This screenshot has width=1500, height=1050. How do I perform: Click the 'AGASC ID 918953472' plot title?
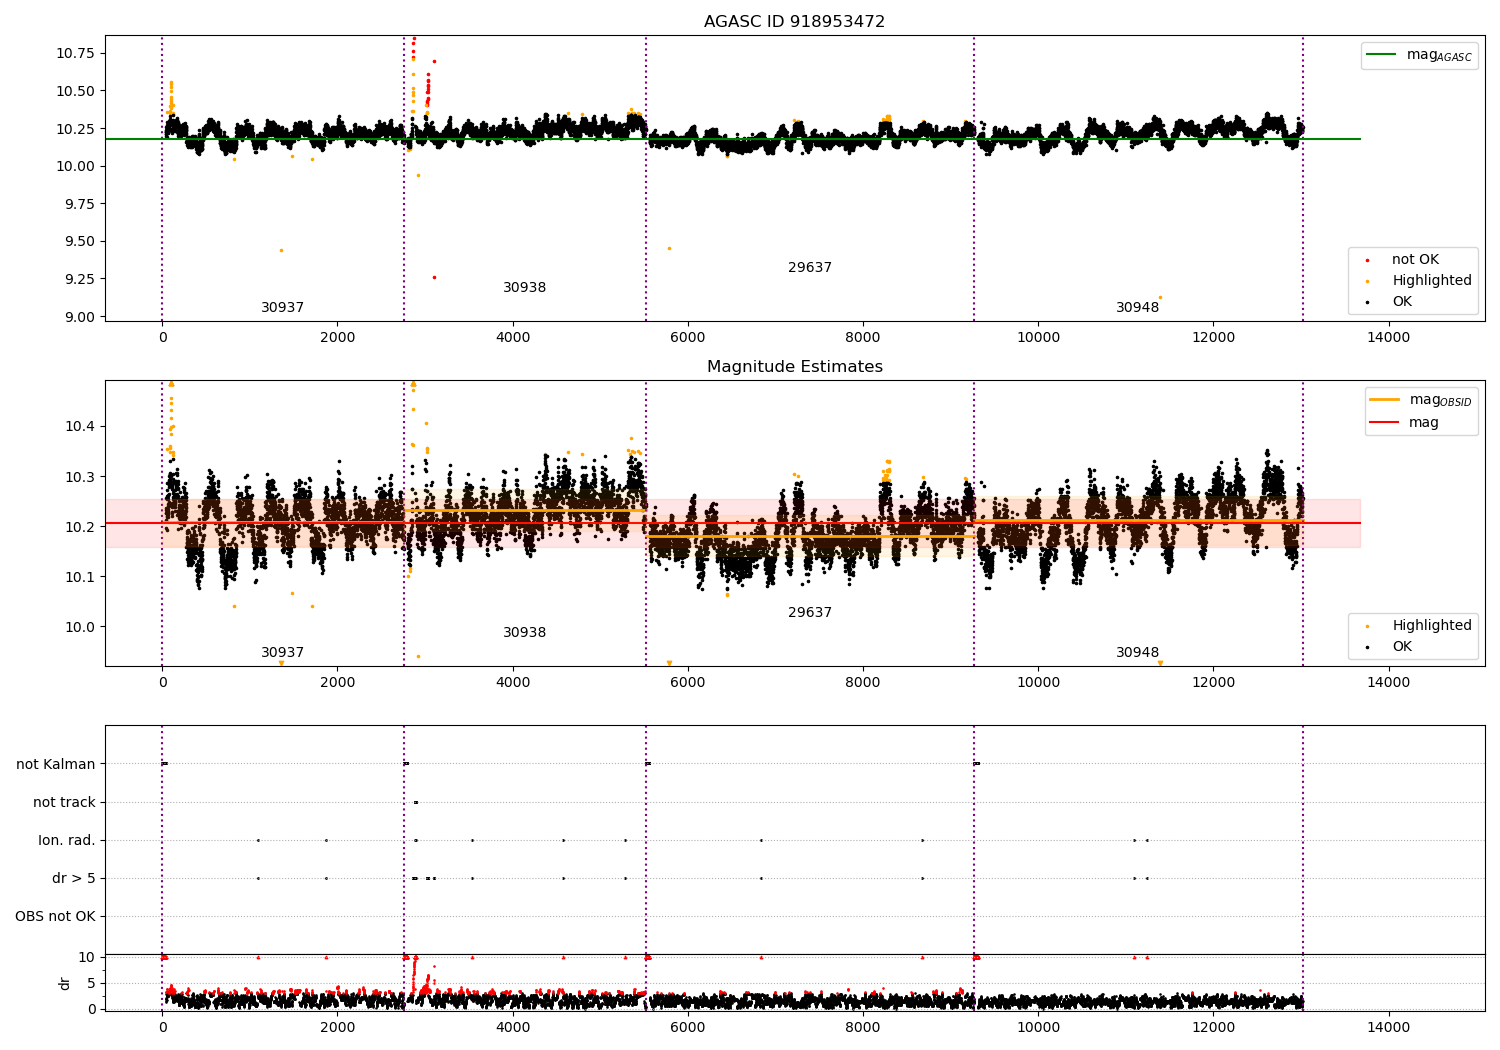794,22
